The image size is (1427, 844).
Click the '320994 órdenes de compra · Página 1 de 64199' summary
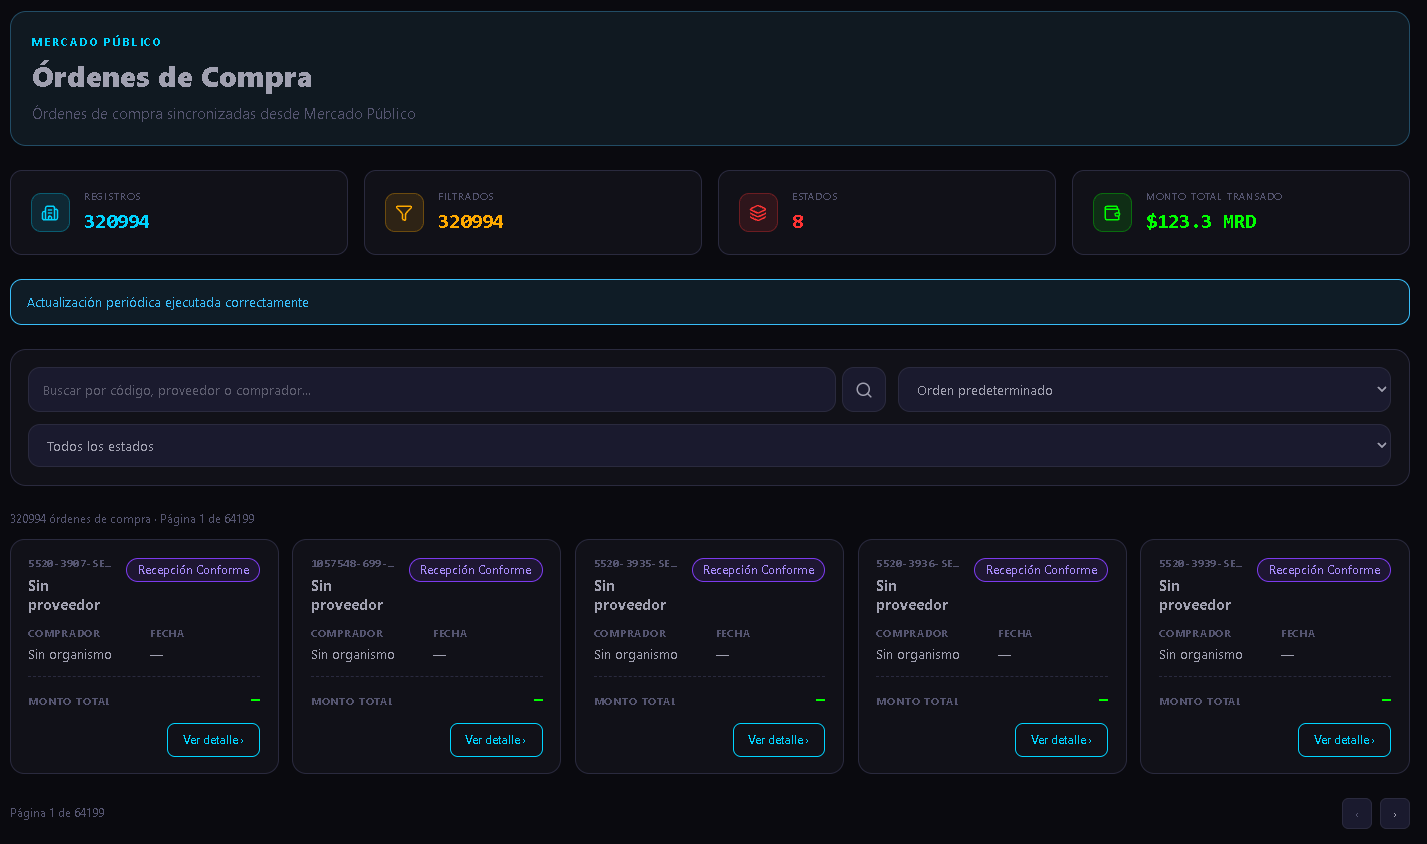[132, 519]
